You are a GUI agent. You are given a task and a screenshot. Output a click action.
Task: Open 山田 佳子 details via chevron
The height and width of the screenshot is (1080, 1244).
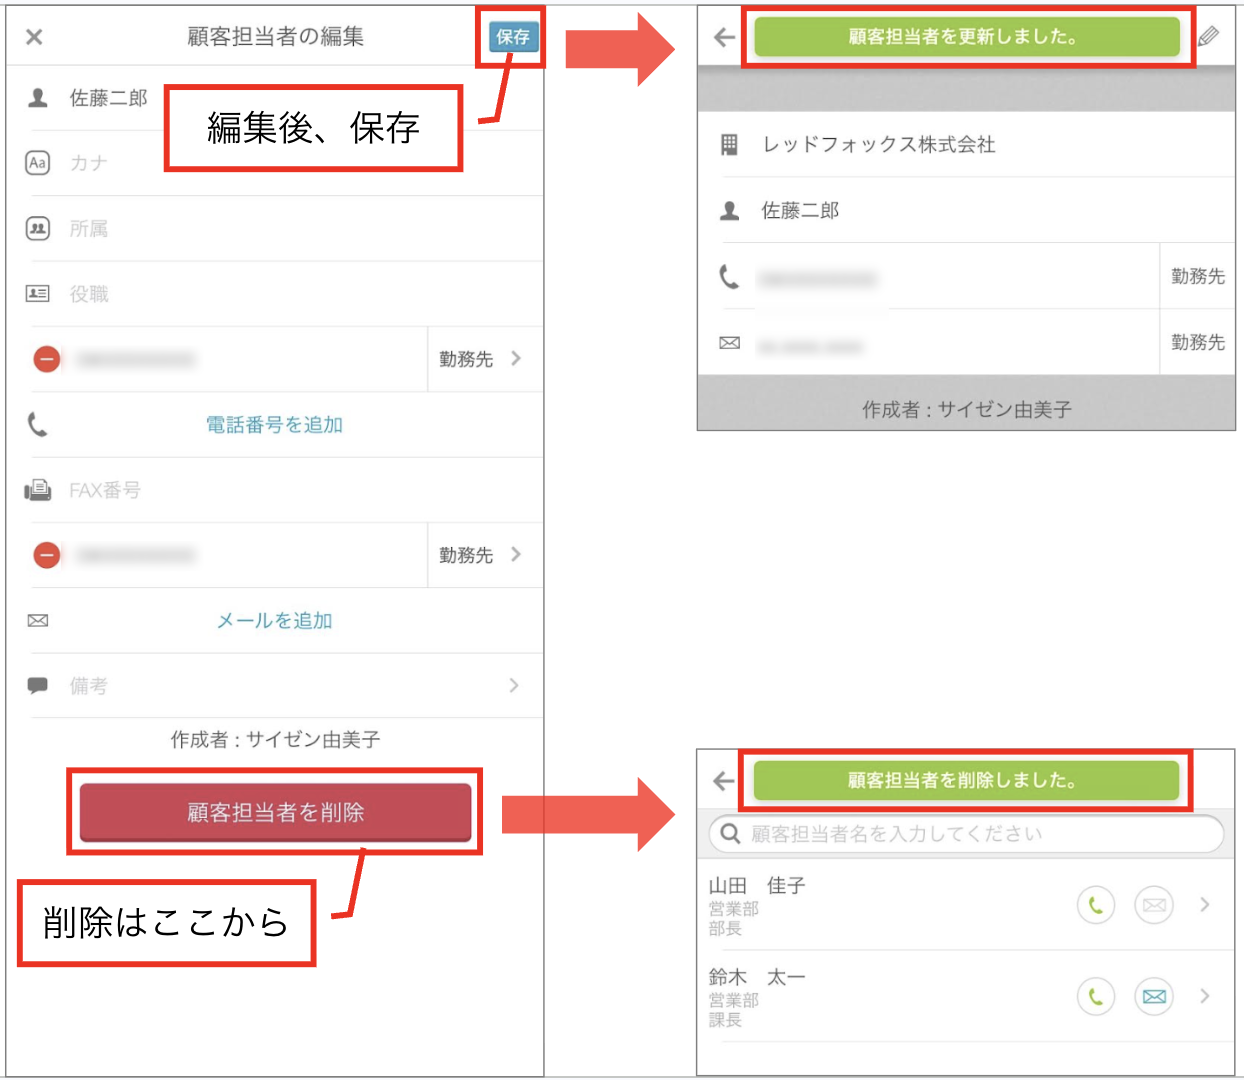1205,905
